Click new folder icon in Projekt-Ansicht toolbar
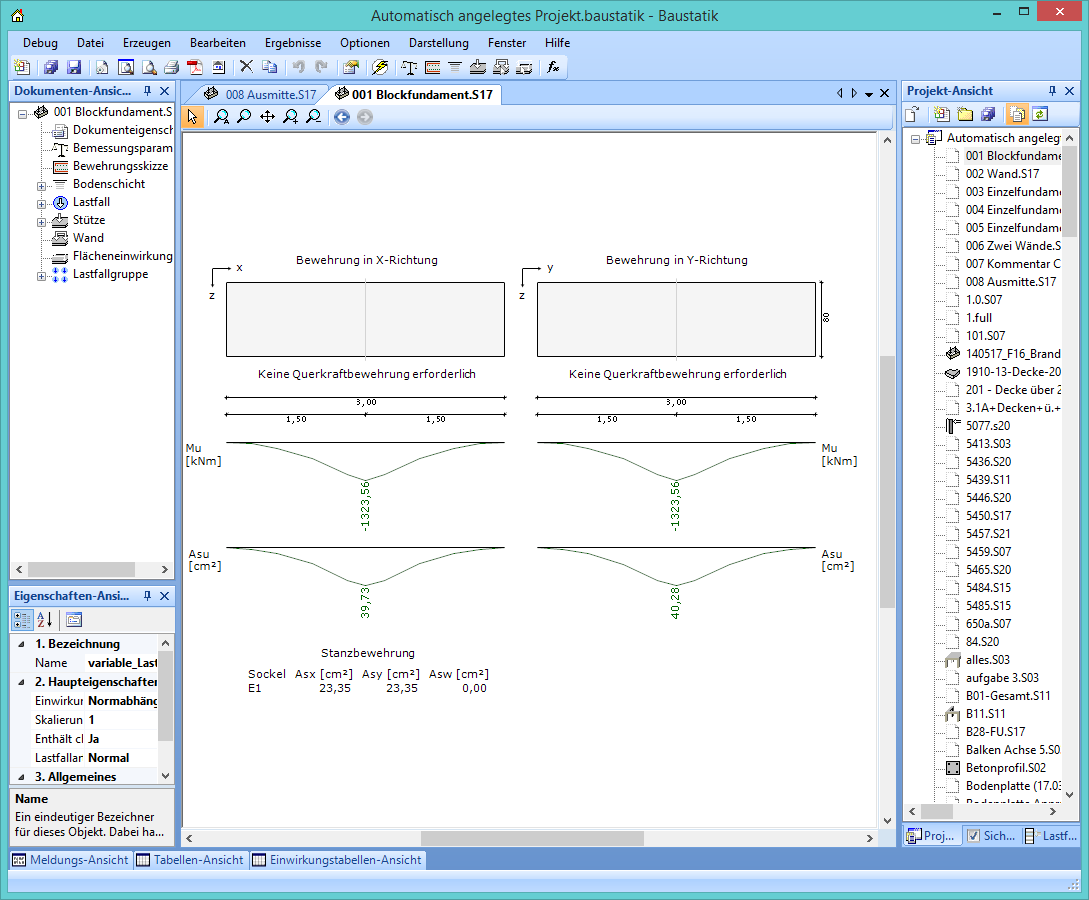The height and width of the screenshot is (900, 1089). [x=965, y=115]
